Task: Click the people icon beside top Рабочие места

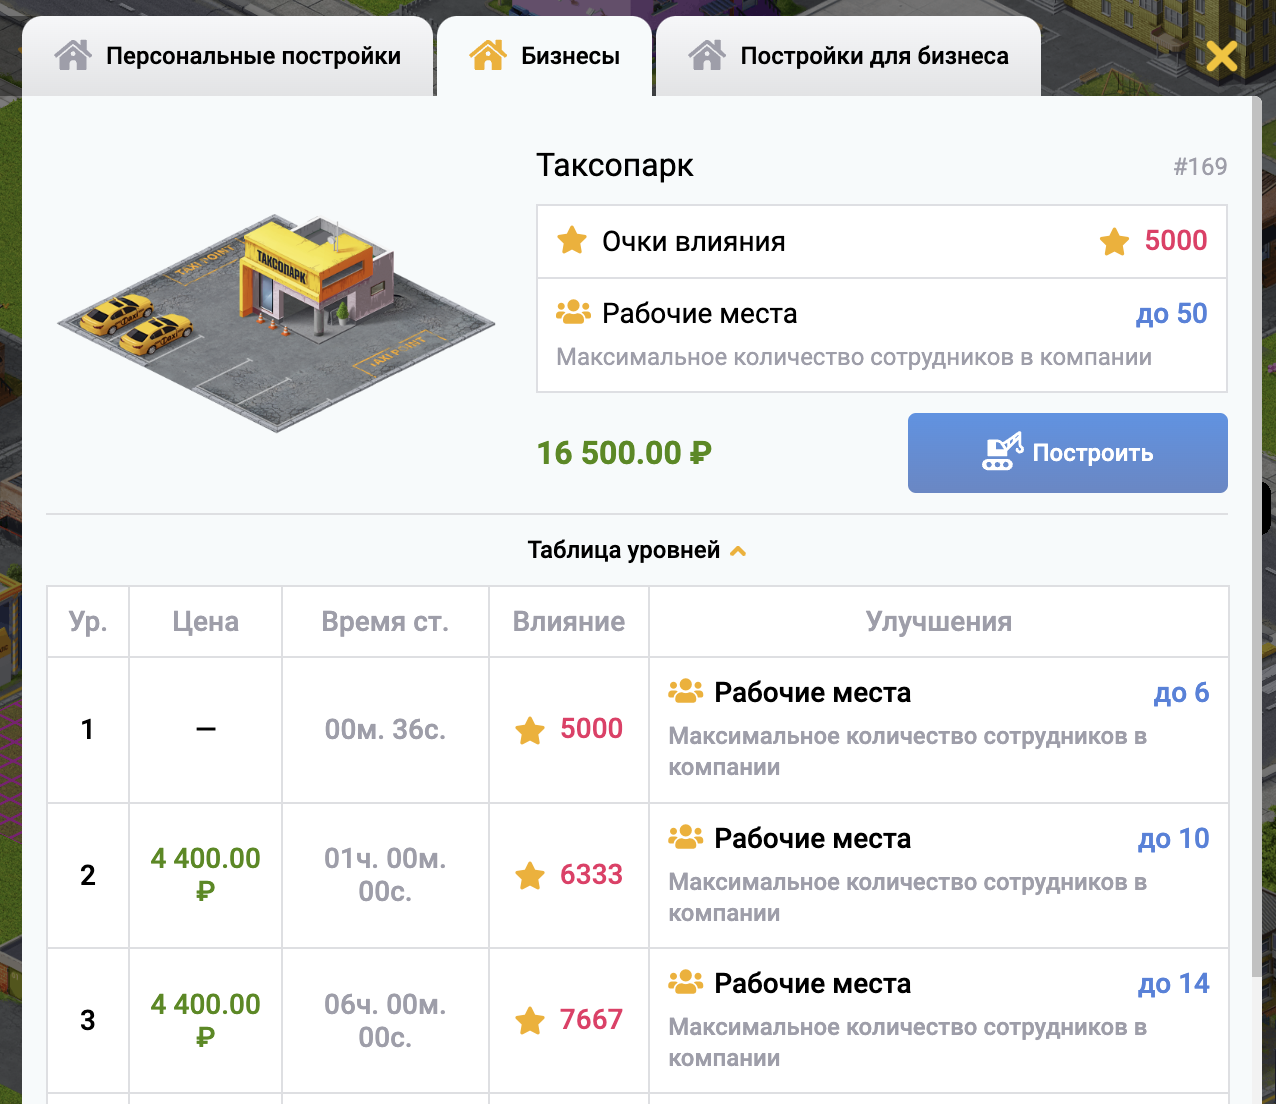Action: tap(573, 312)
